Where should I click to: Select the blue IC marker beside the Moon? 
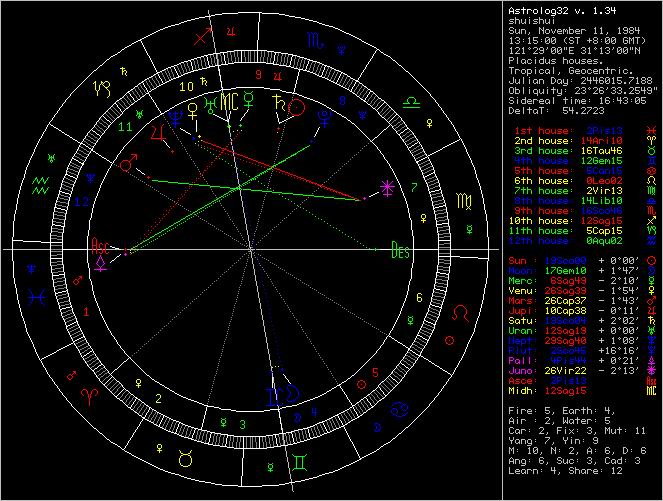274,397
